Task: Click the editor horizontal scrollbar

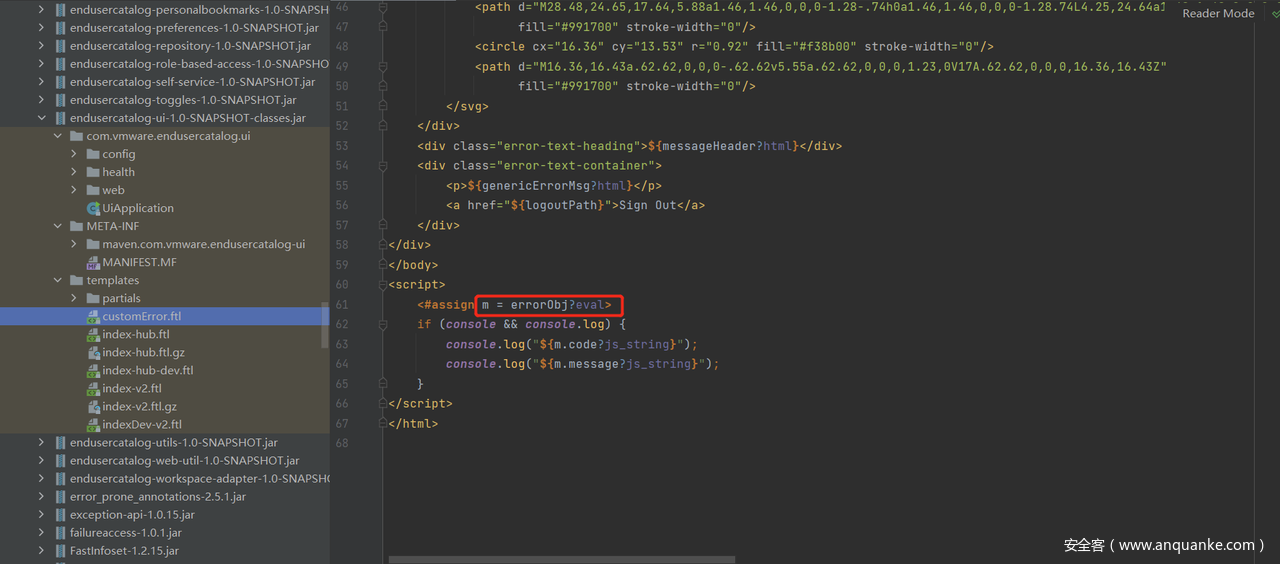Action: (x=562, y=560)
